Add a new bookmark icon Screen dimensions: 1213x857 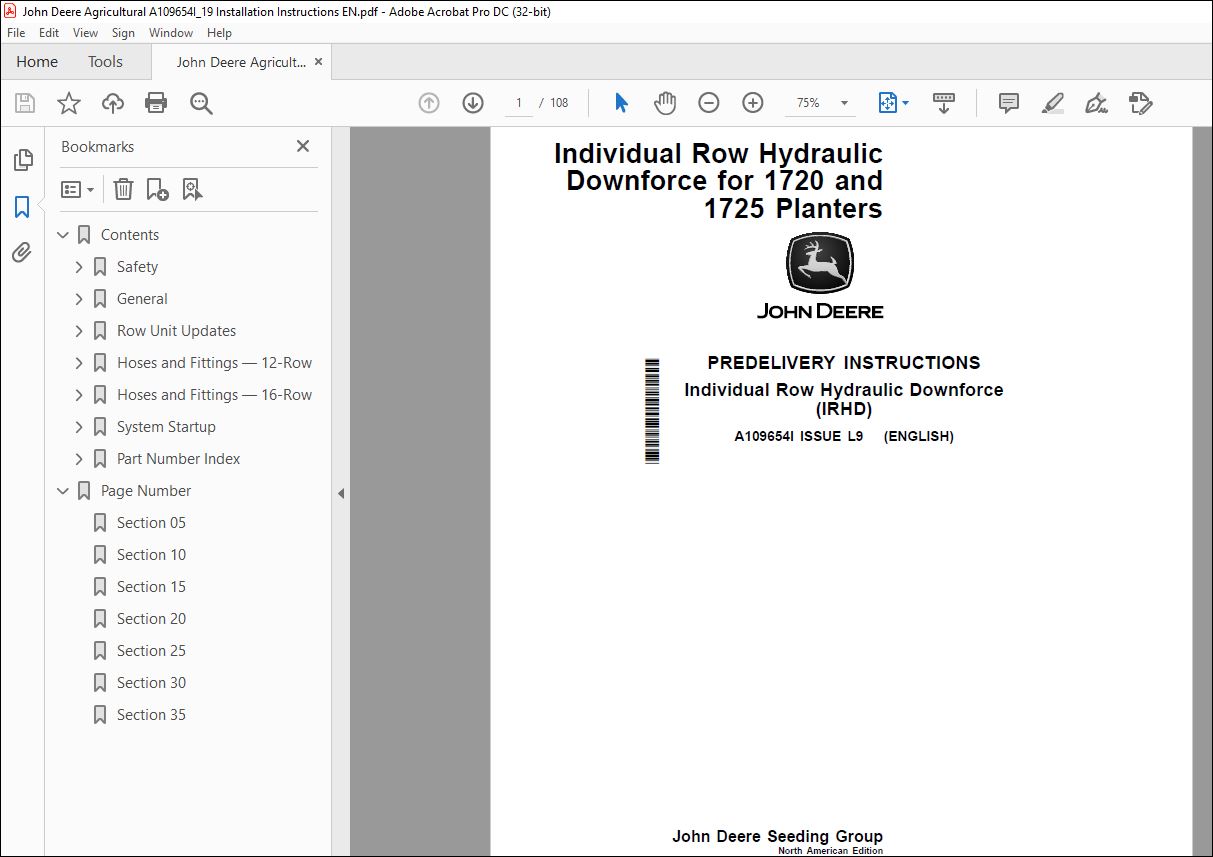157,189
